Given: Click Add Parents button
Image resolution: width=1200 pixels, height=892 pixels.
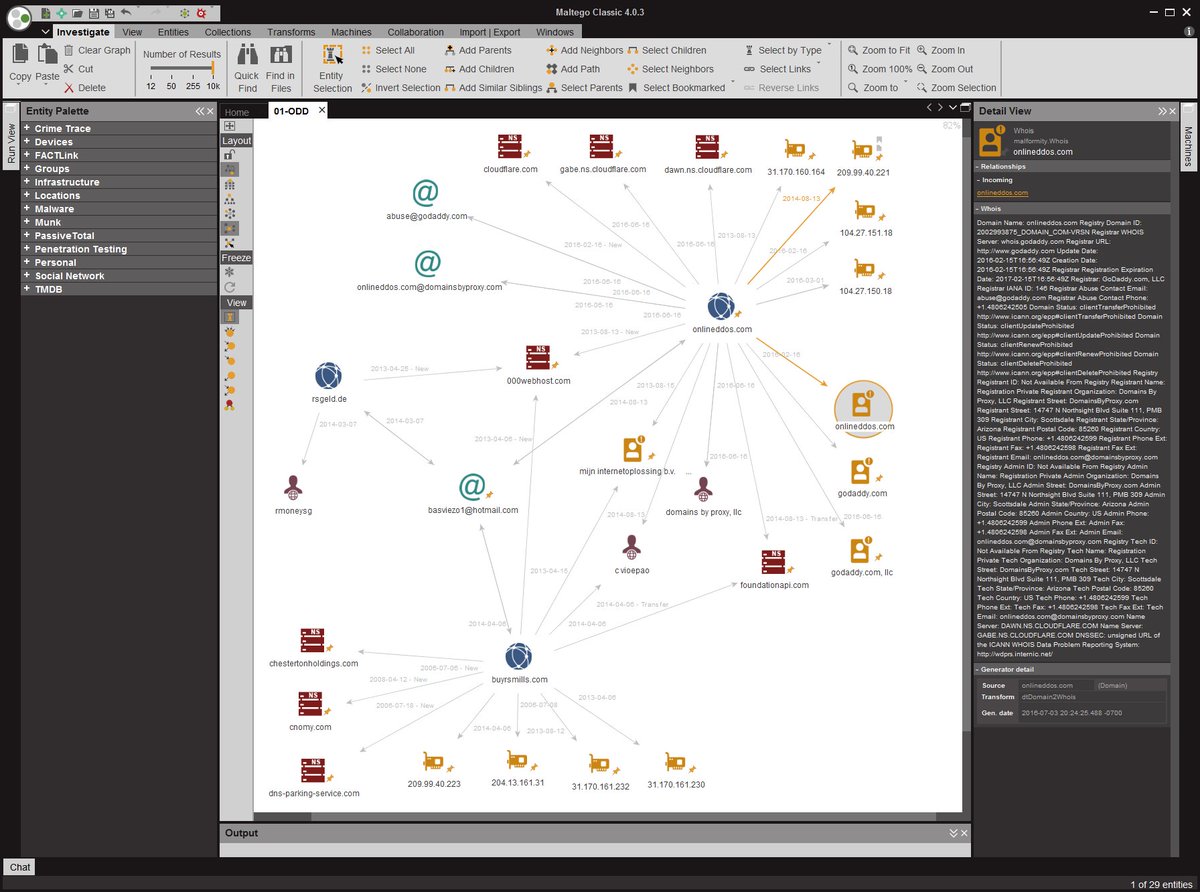Looking at the screenshot, I should (x=477, y=50).
